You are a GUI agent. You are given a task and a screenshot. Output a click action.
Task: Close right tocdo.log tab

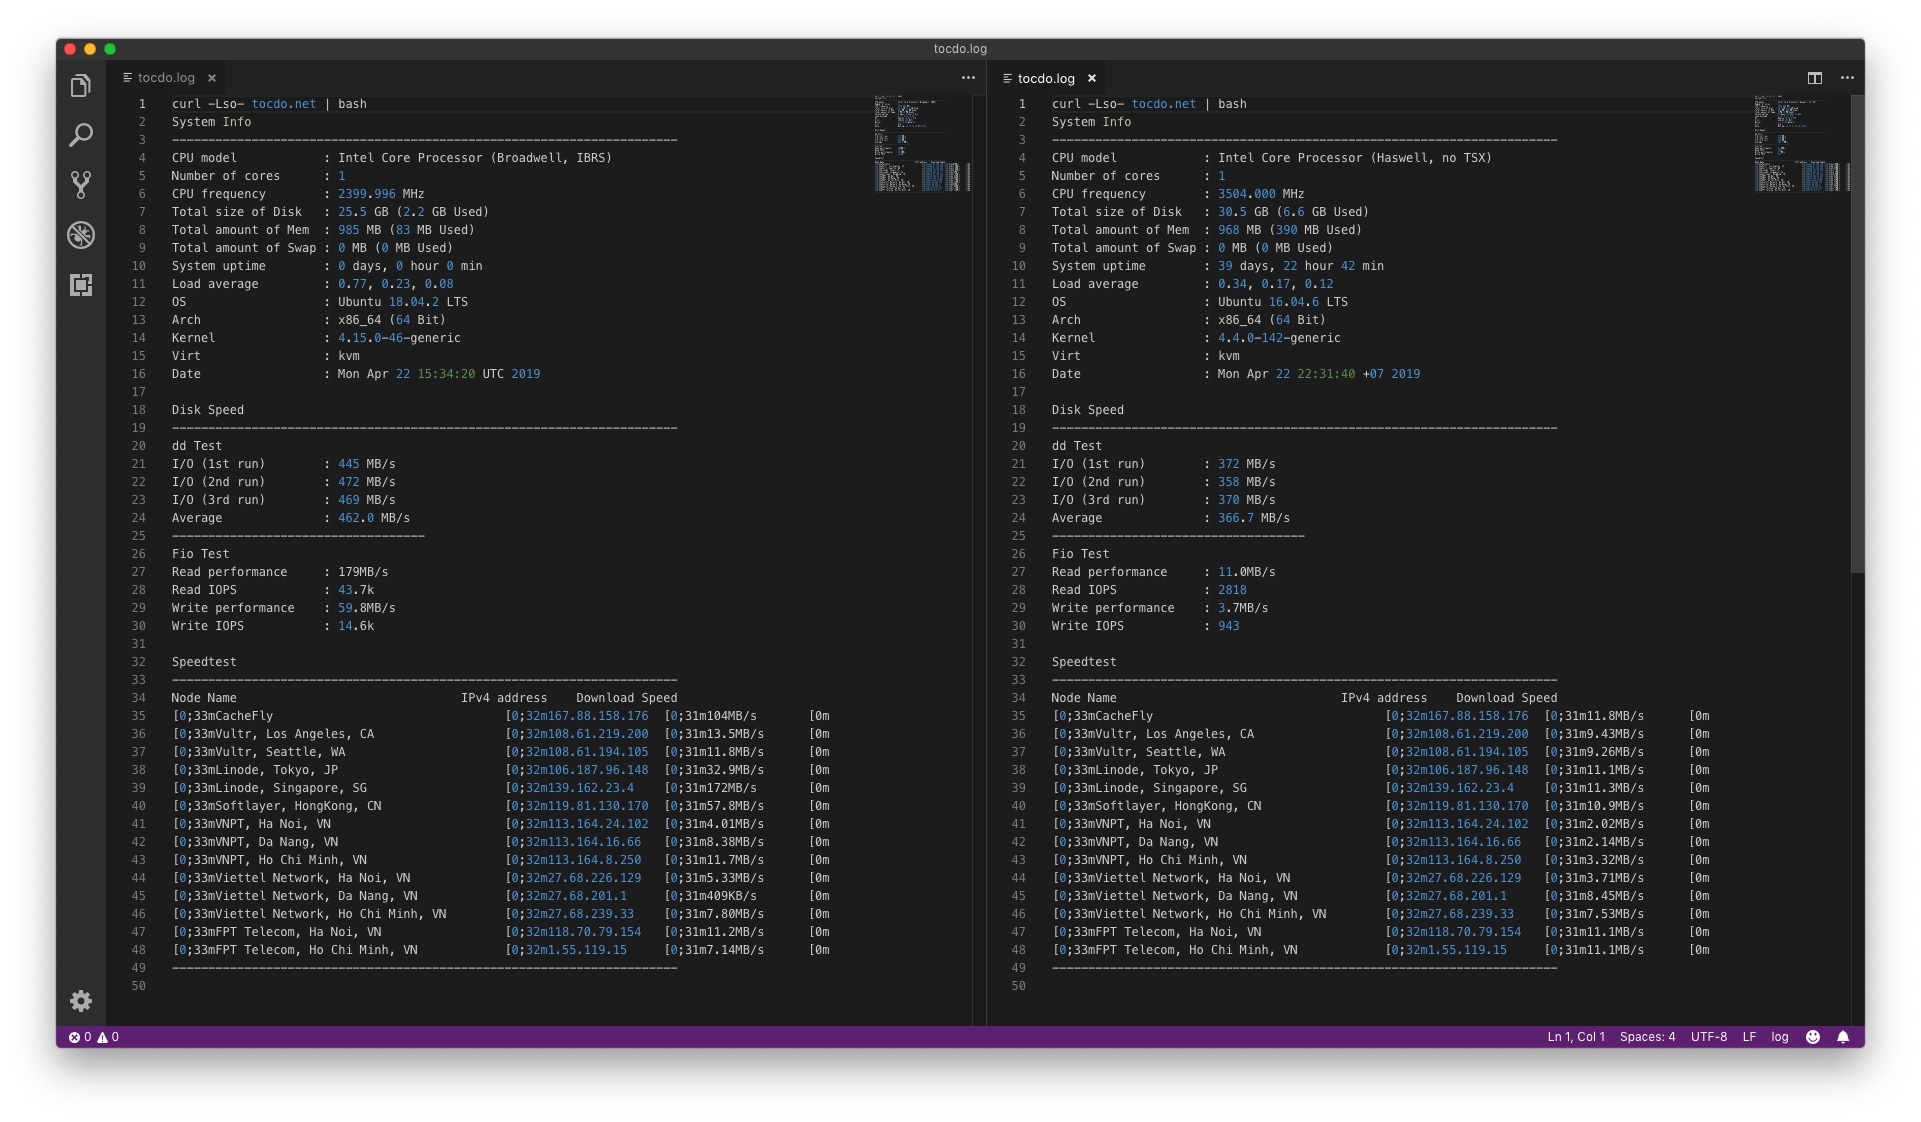click(x=1092, y=78)
